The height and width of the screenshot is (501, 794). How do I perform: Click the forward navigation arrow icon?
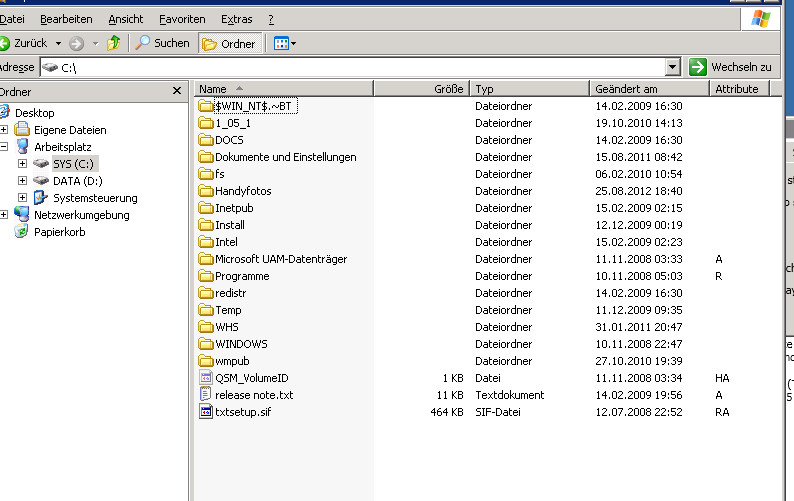pos(76,44)
